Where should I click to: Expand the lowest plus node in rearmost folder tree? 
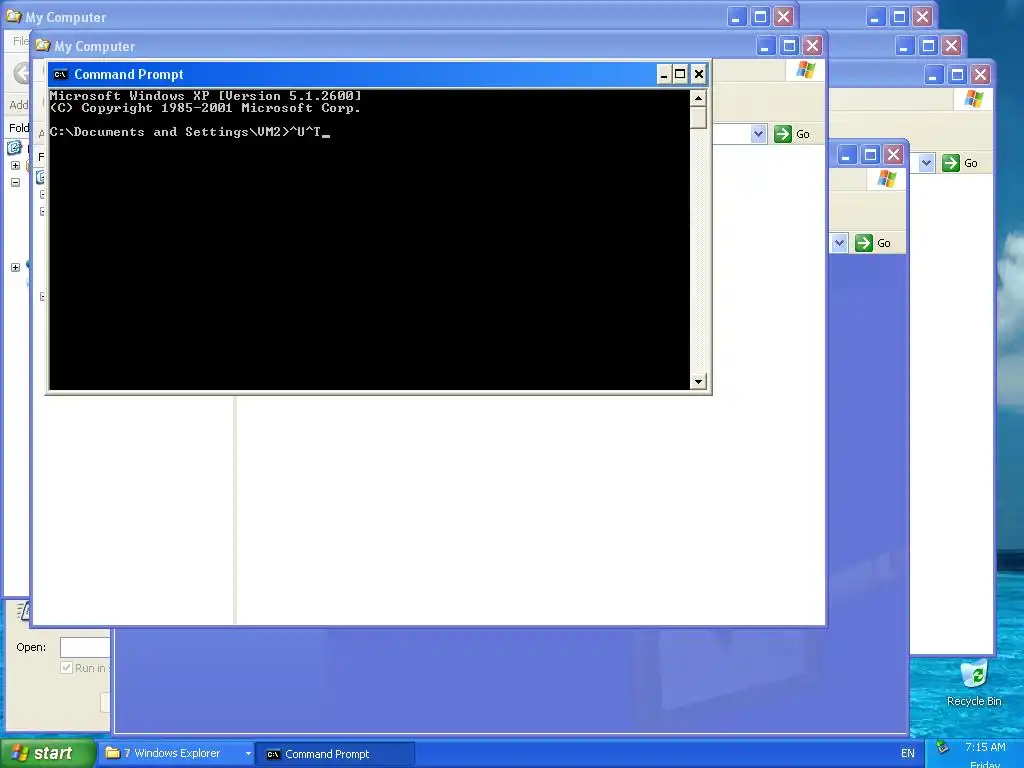pos(16,267)
